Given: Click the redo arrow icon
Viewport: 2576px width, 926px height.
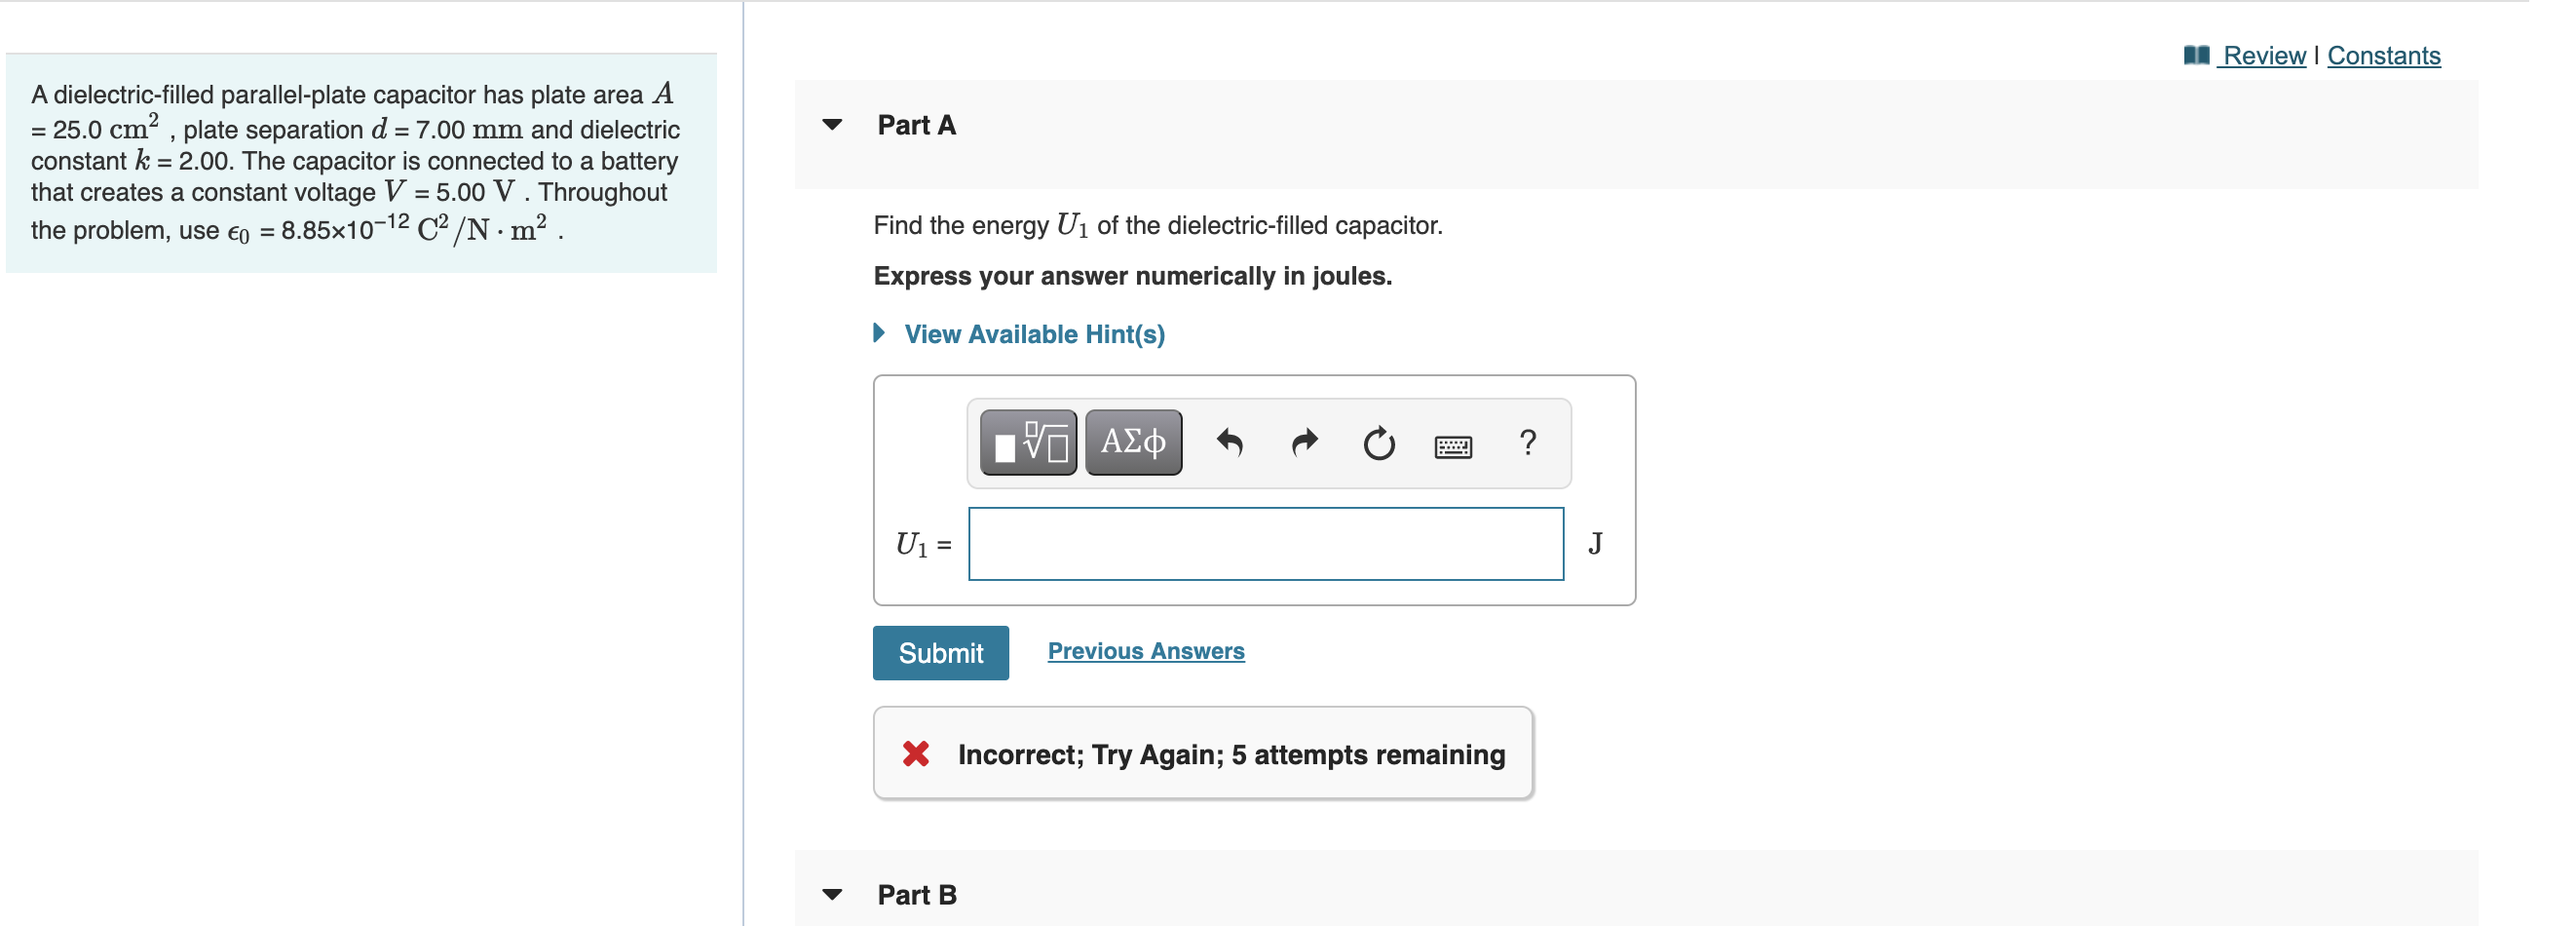Looking at the screenshot, I should (1304, 442).
